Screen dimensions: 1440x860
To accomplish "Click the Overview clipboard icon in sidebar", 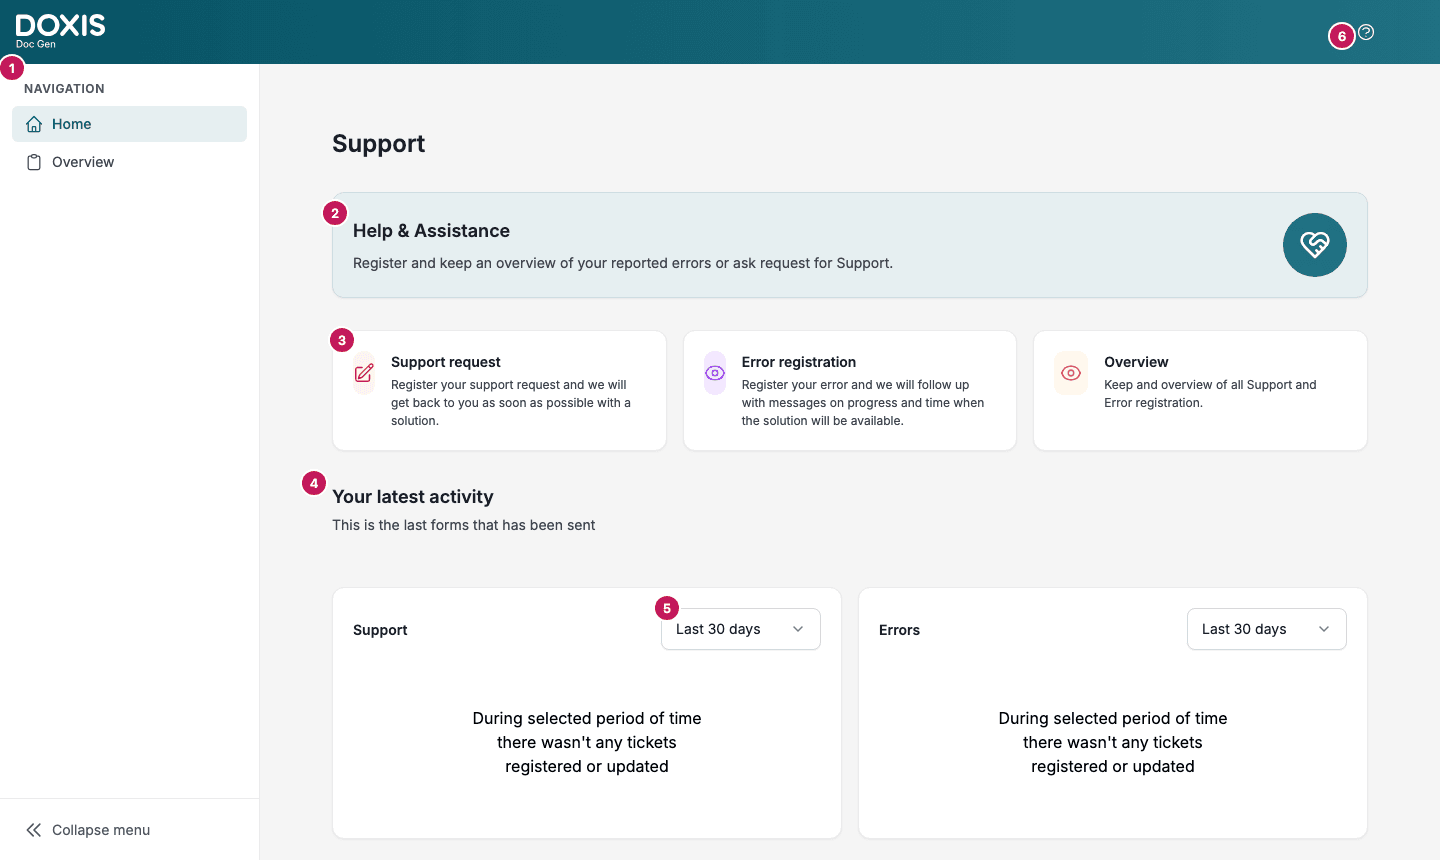I will click(34, 162).
